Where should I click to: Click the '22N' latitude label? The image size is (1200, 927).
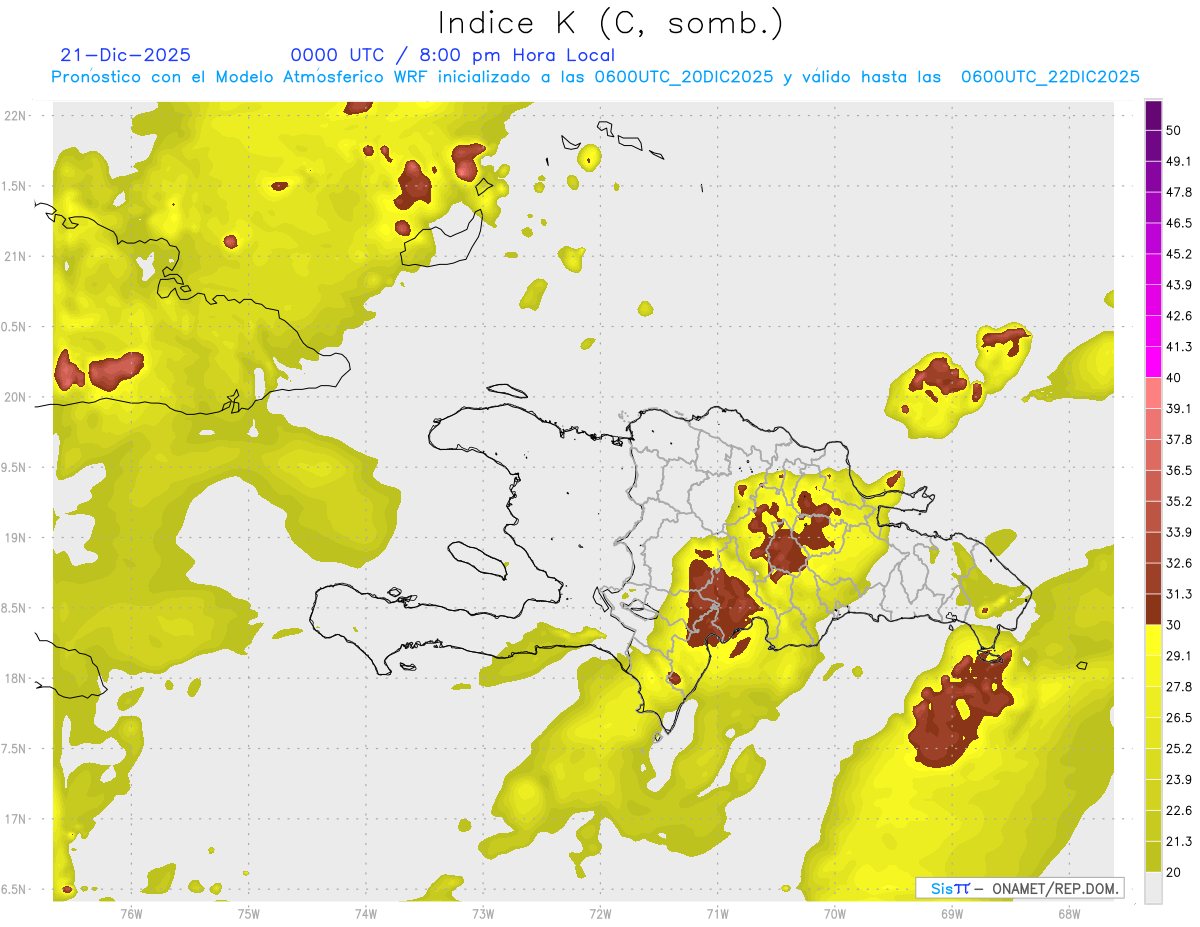(15, 116)
